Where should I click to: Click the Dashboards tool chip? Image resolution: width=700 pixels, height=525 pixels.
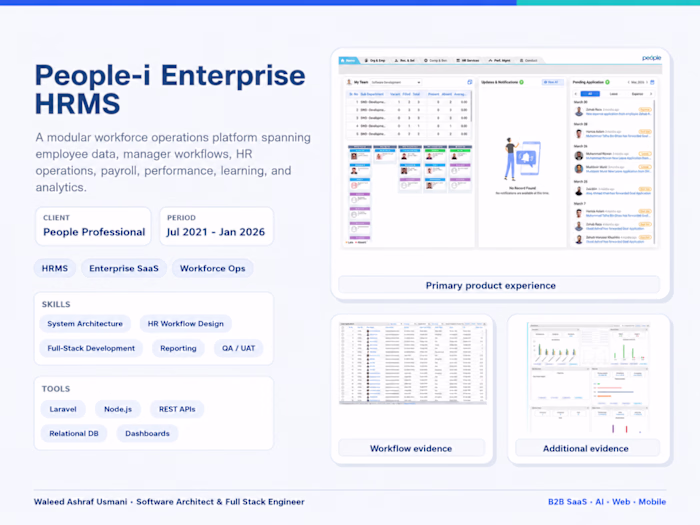click(147, 433)
